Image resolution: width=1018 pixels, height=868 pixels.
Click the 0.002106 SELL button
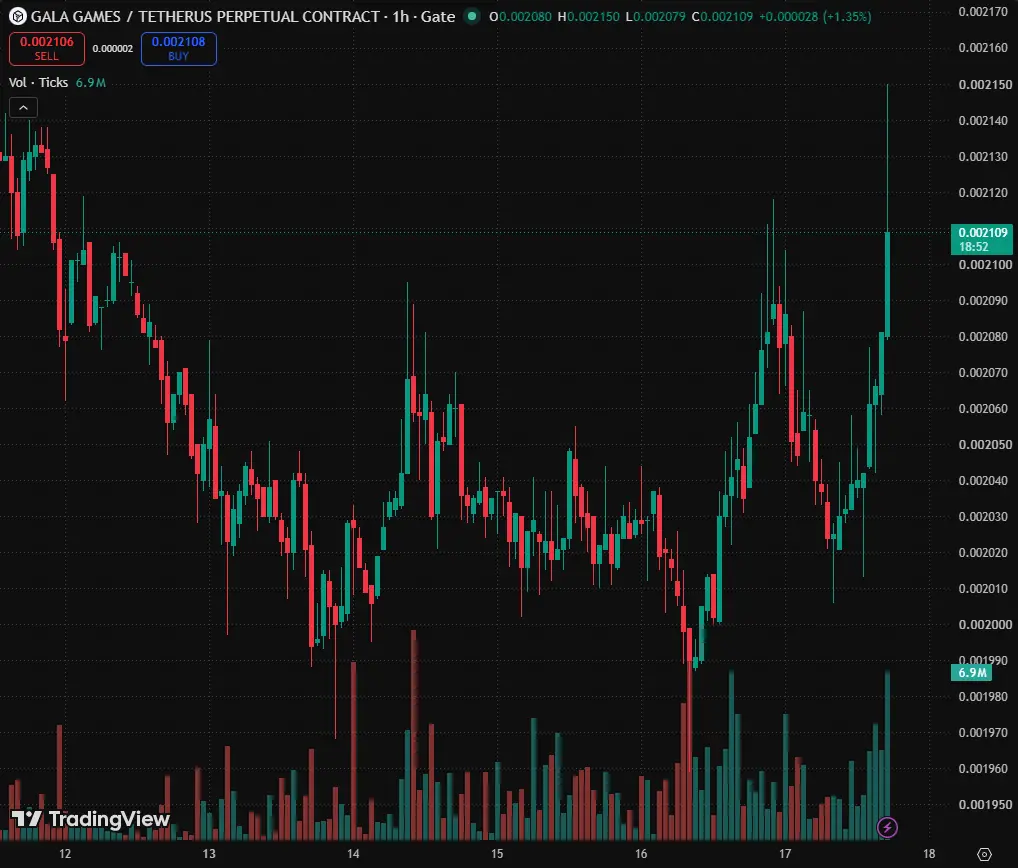point(47,49)
